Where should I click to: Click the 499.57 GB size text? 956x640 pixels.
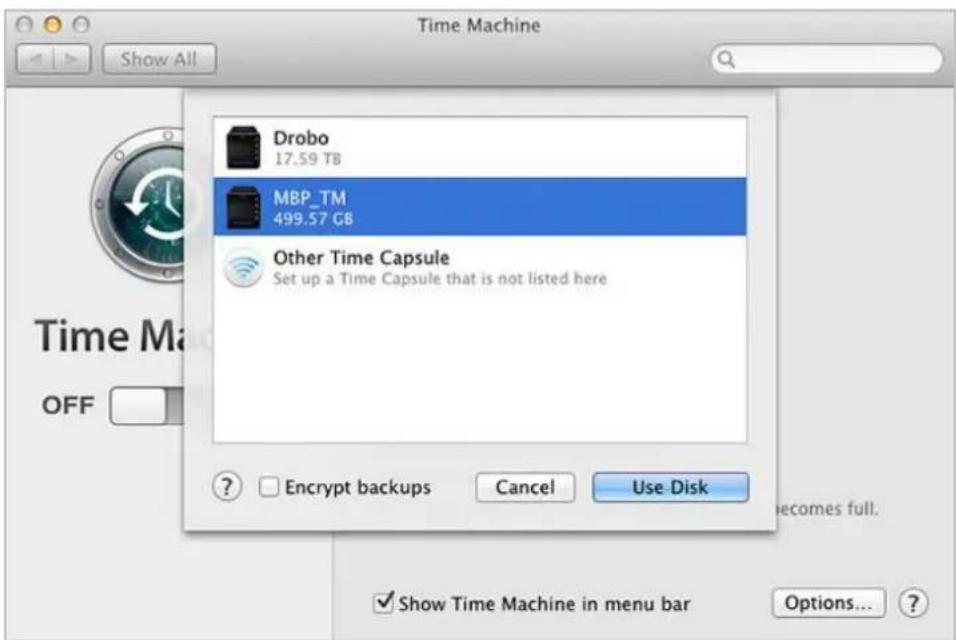313,219
